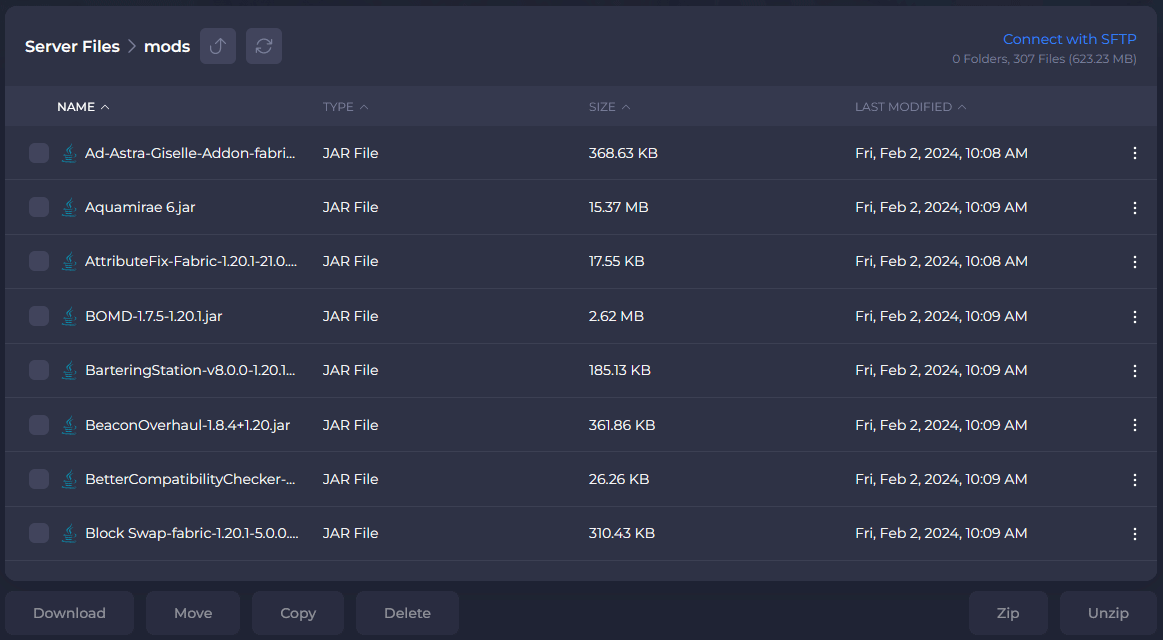Click the Connect with SFTP link
Screen dimensions: 1163x640
click(x=1069, y=39)
